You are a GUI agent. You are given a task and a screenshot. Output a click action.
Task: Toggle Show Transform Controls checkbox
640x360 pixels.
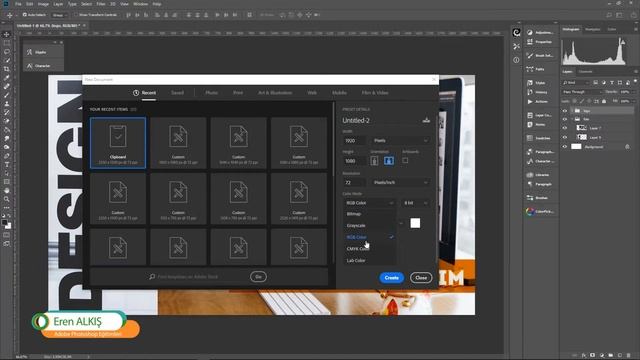coord(76,15)
